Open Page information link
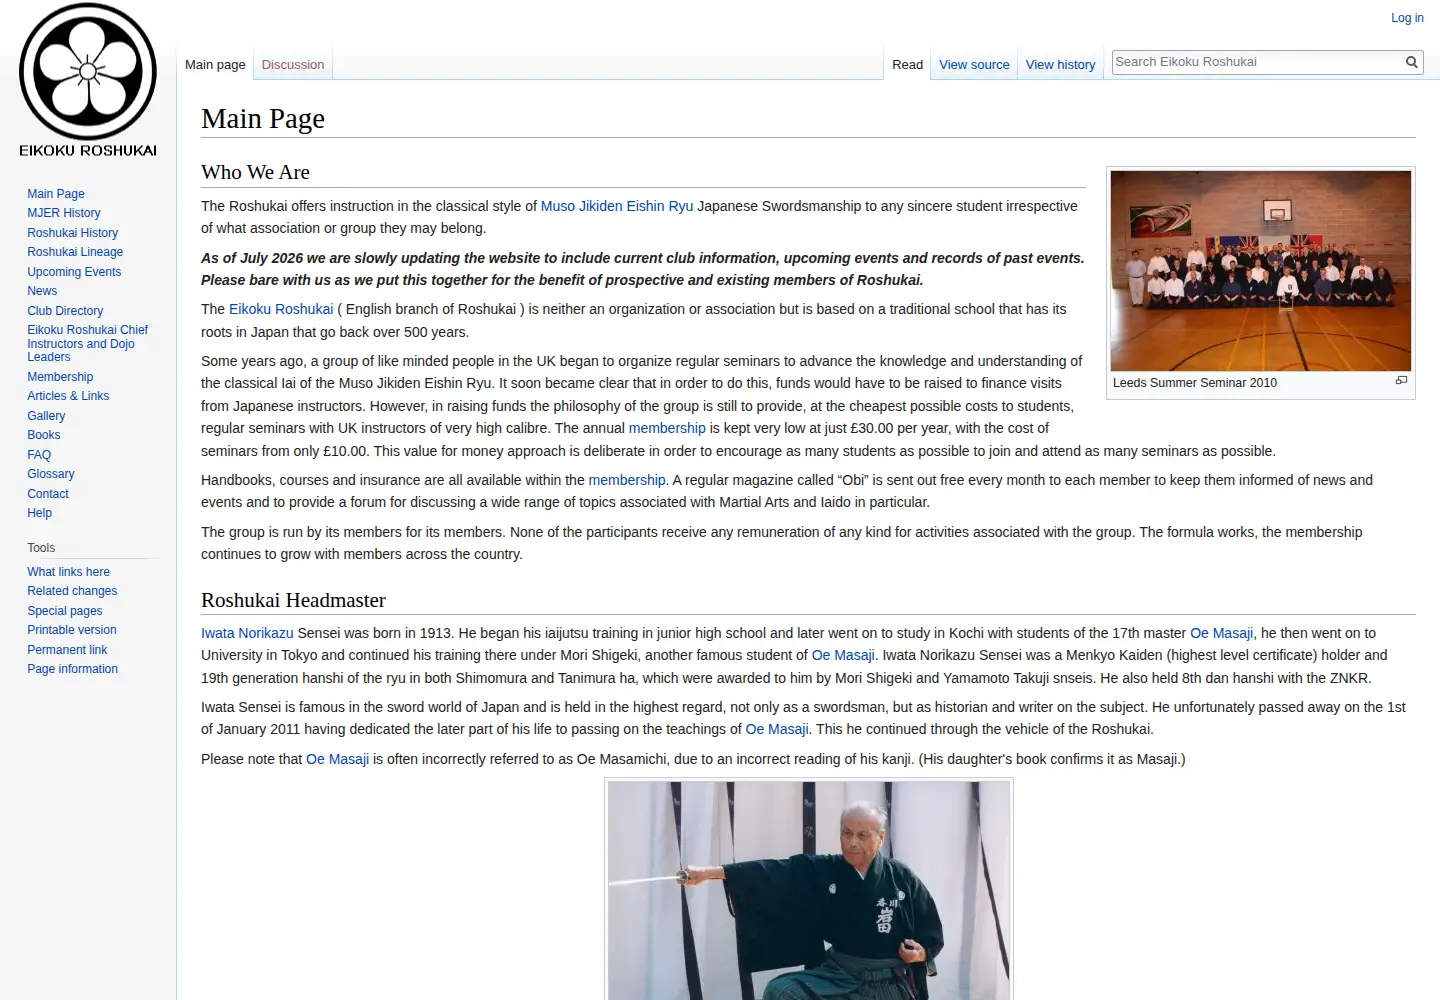 point(72,669)
